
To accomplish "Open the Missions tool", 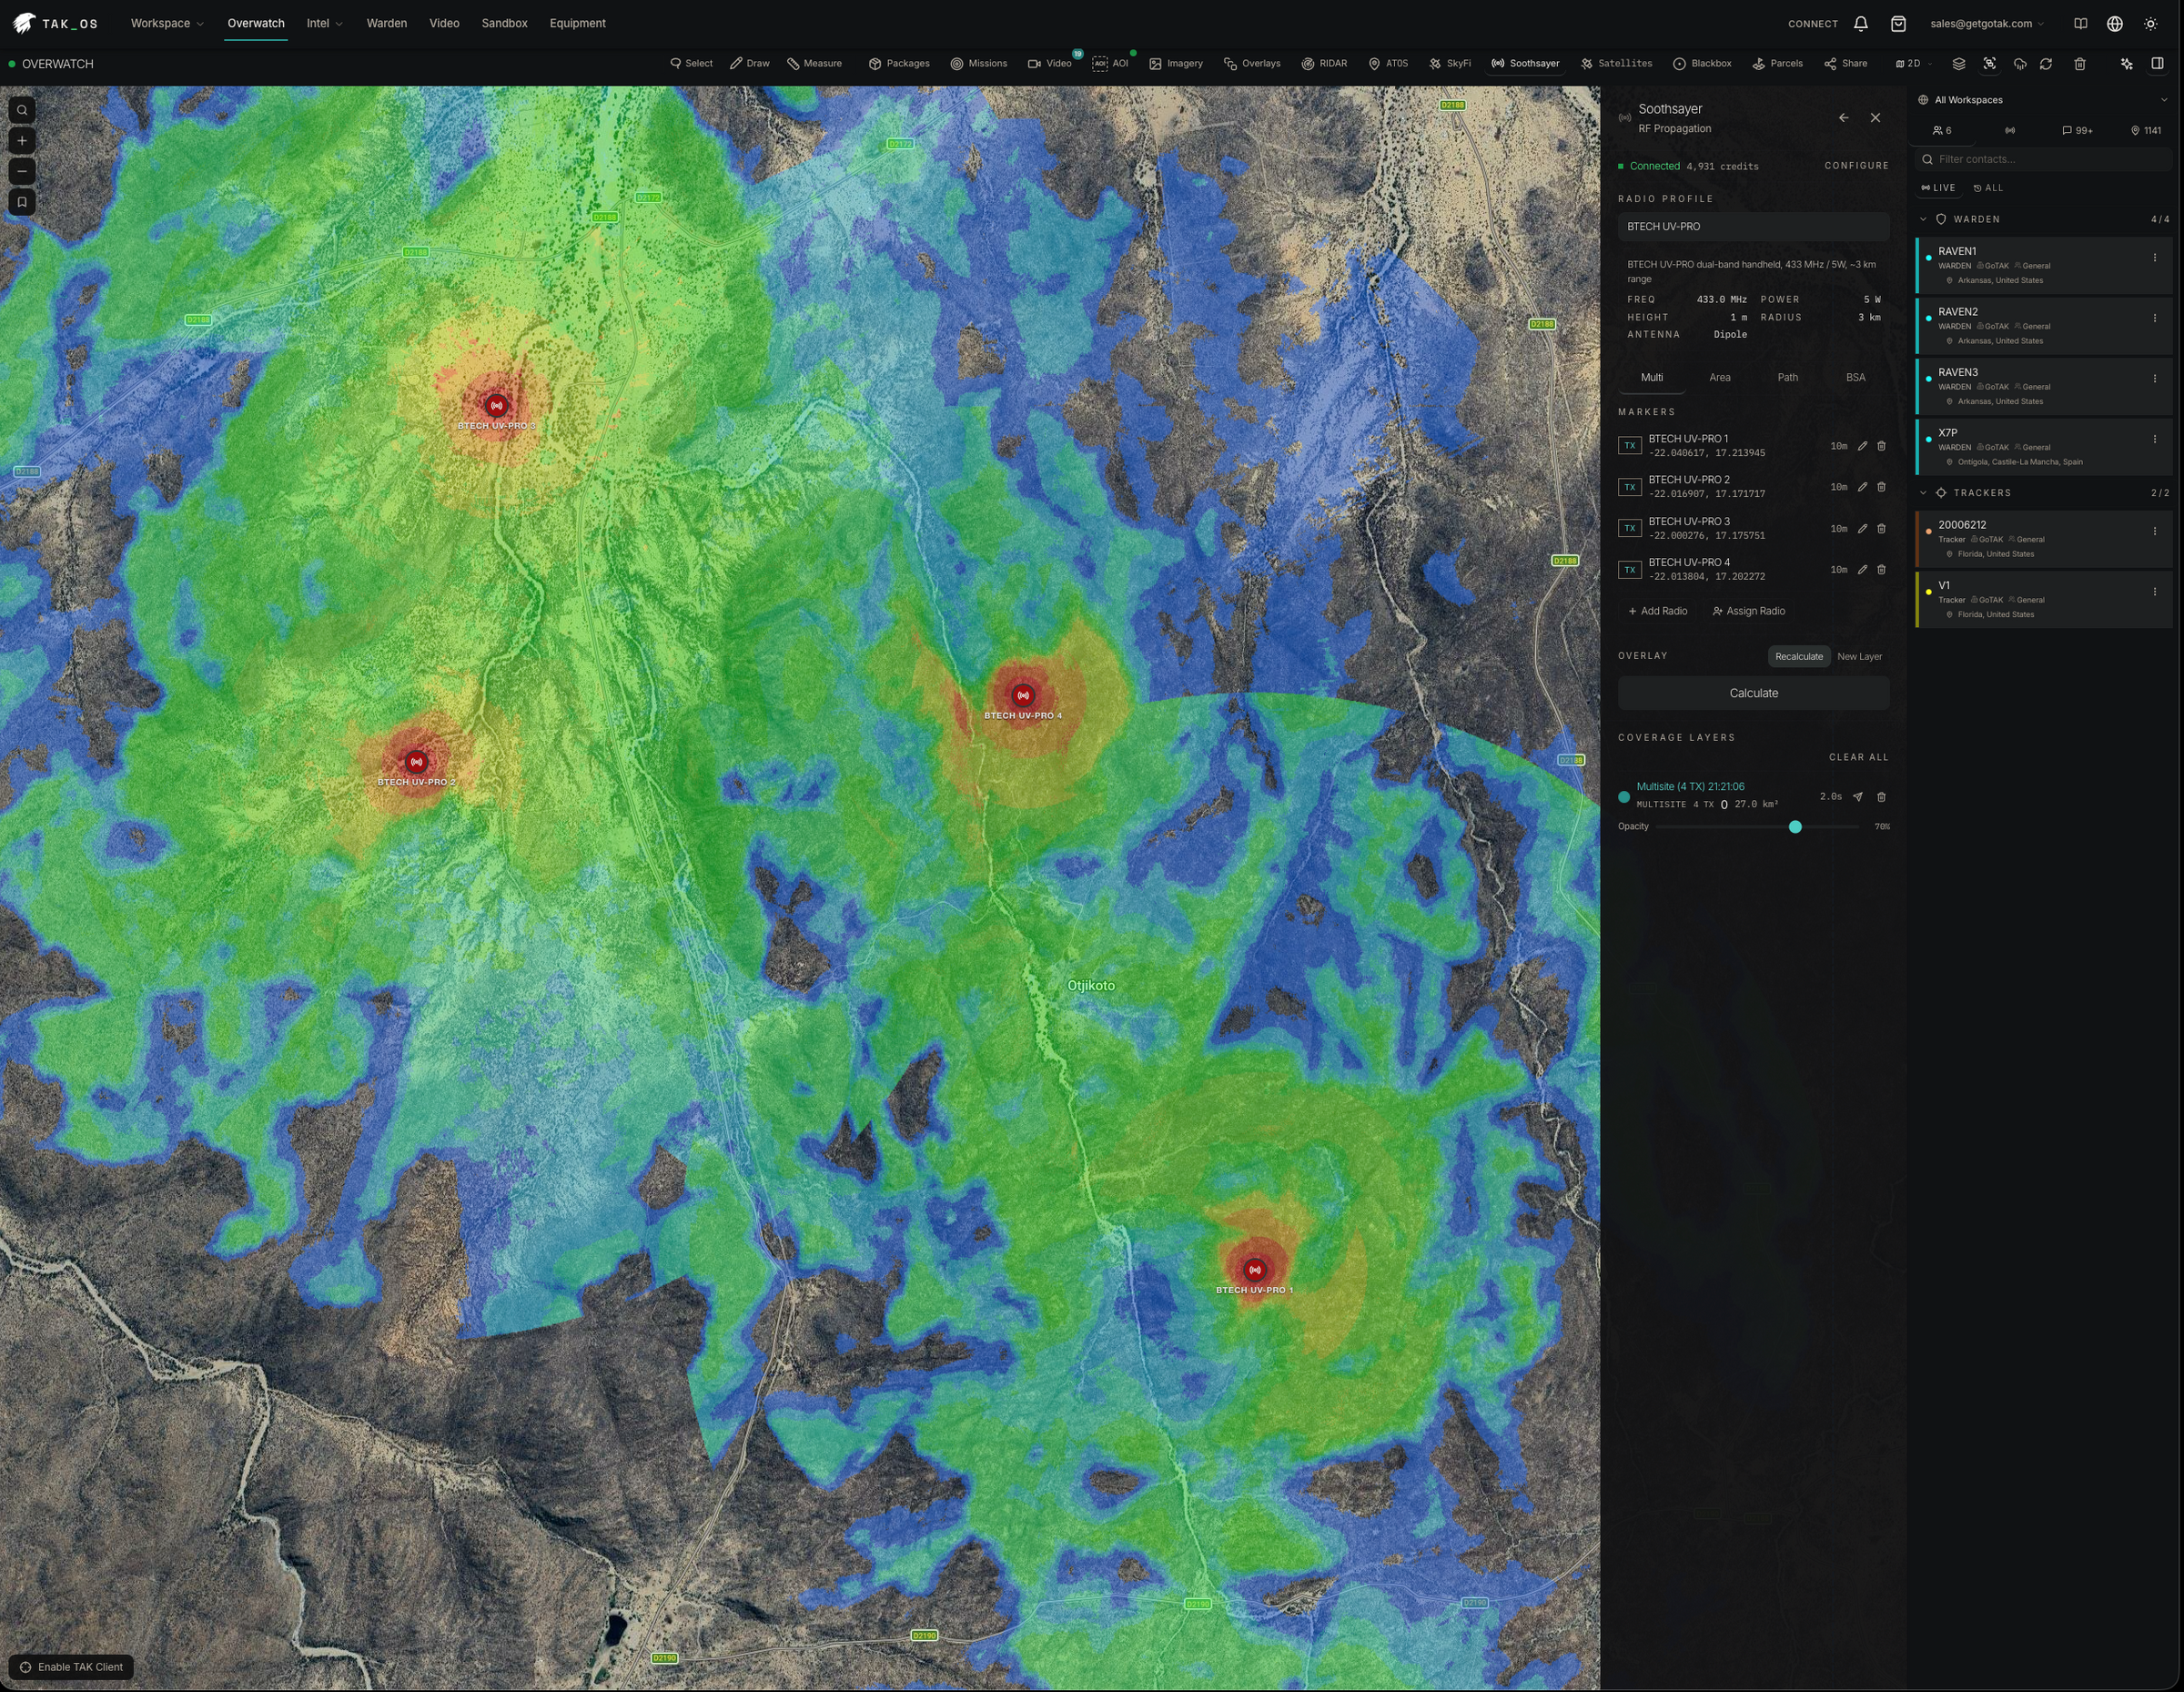I will [x=978, y=63].
